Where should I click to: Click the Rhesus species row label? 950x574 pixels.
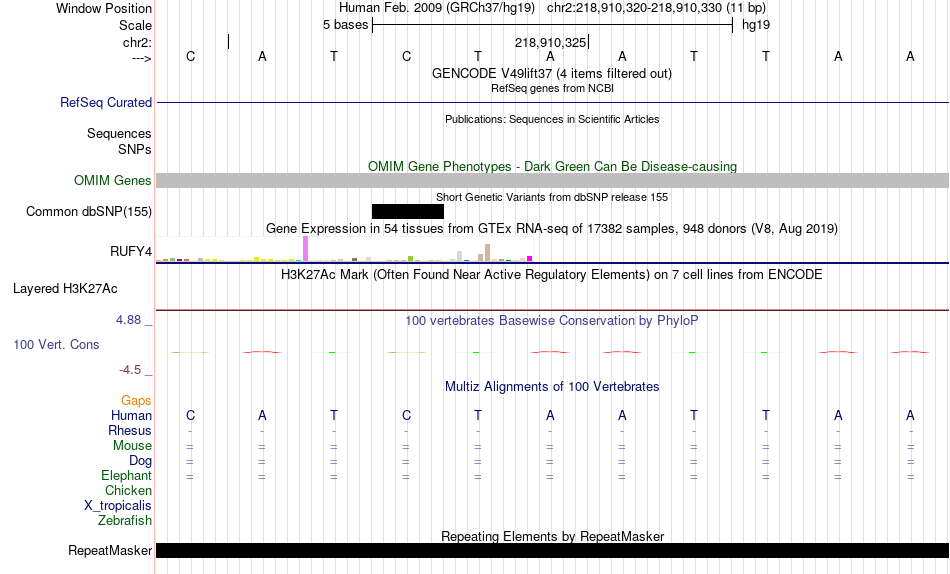click(x=130, y=430)
